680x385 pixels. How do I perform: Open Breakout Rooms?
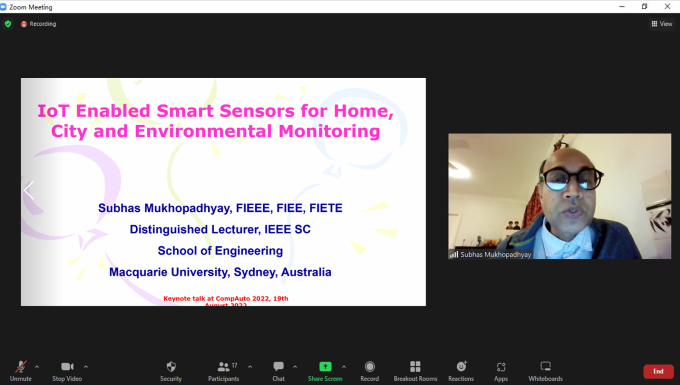[x=415, y=371]
